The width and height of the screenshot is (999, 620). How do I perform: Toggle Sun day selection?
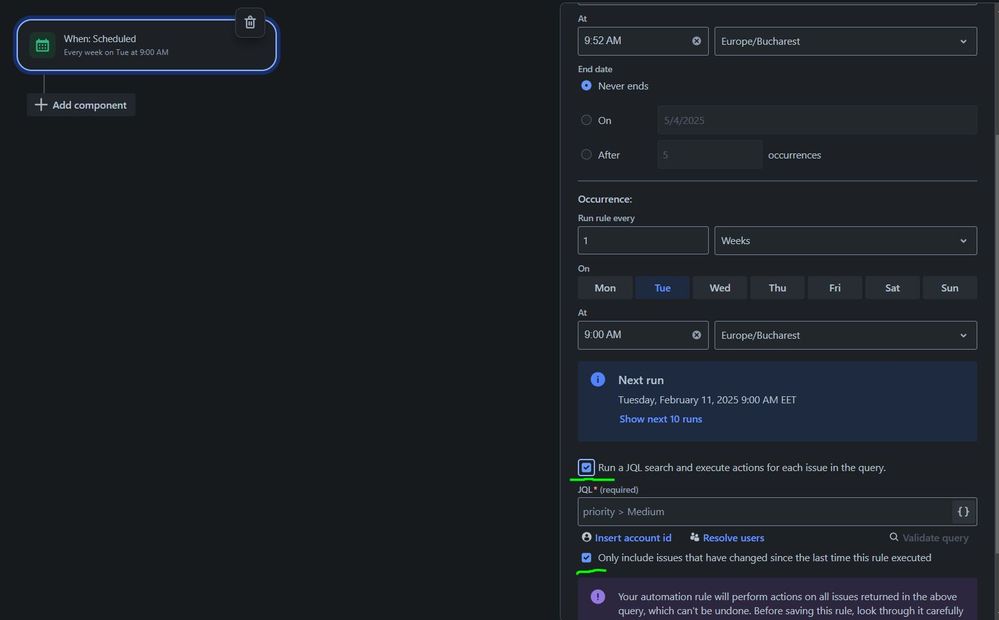tap(949, 288)
